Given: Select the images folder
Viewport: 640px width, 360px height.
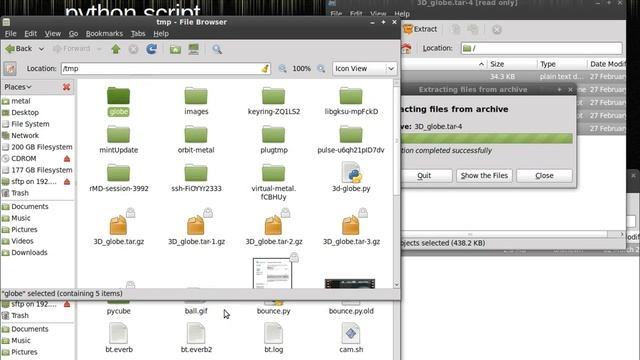Looking at the screenshot, I should [x=196, y=101].
